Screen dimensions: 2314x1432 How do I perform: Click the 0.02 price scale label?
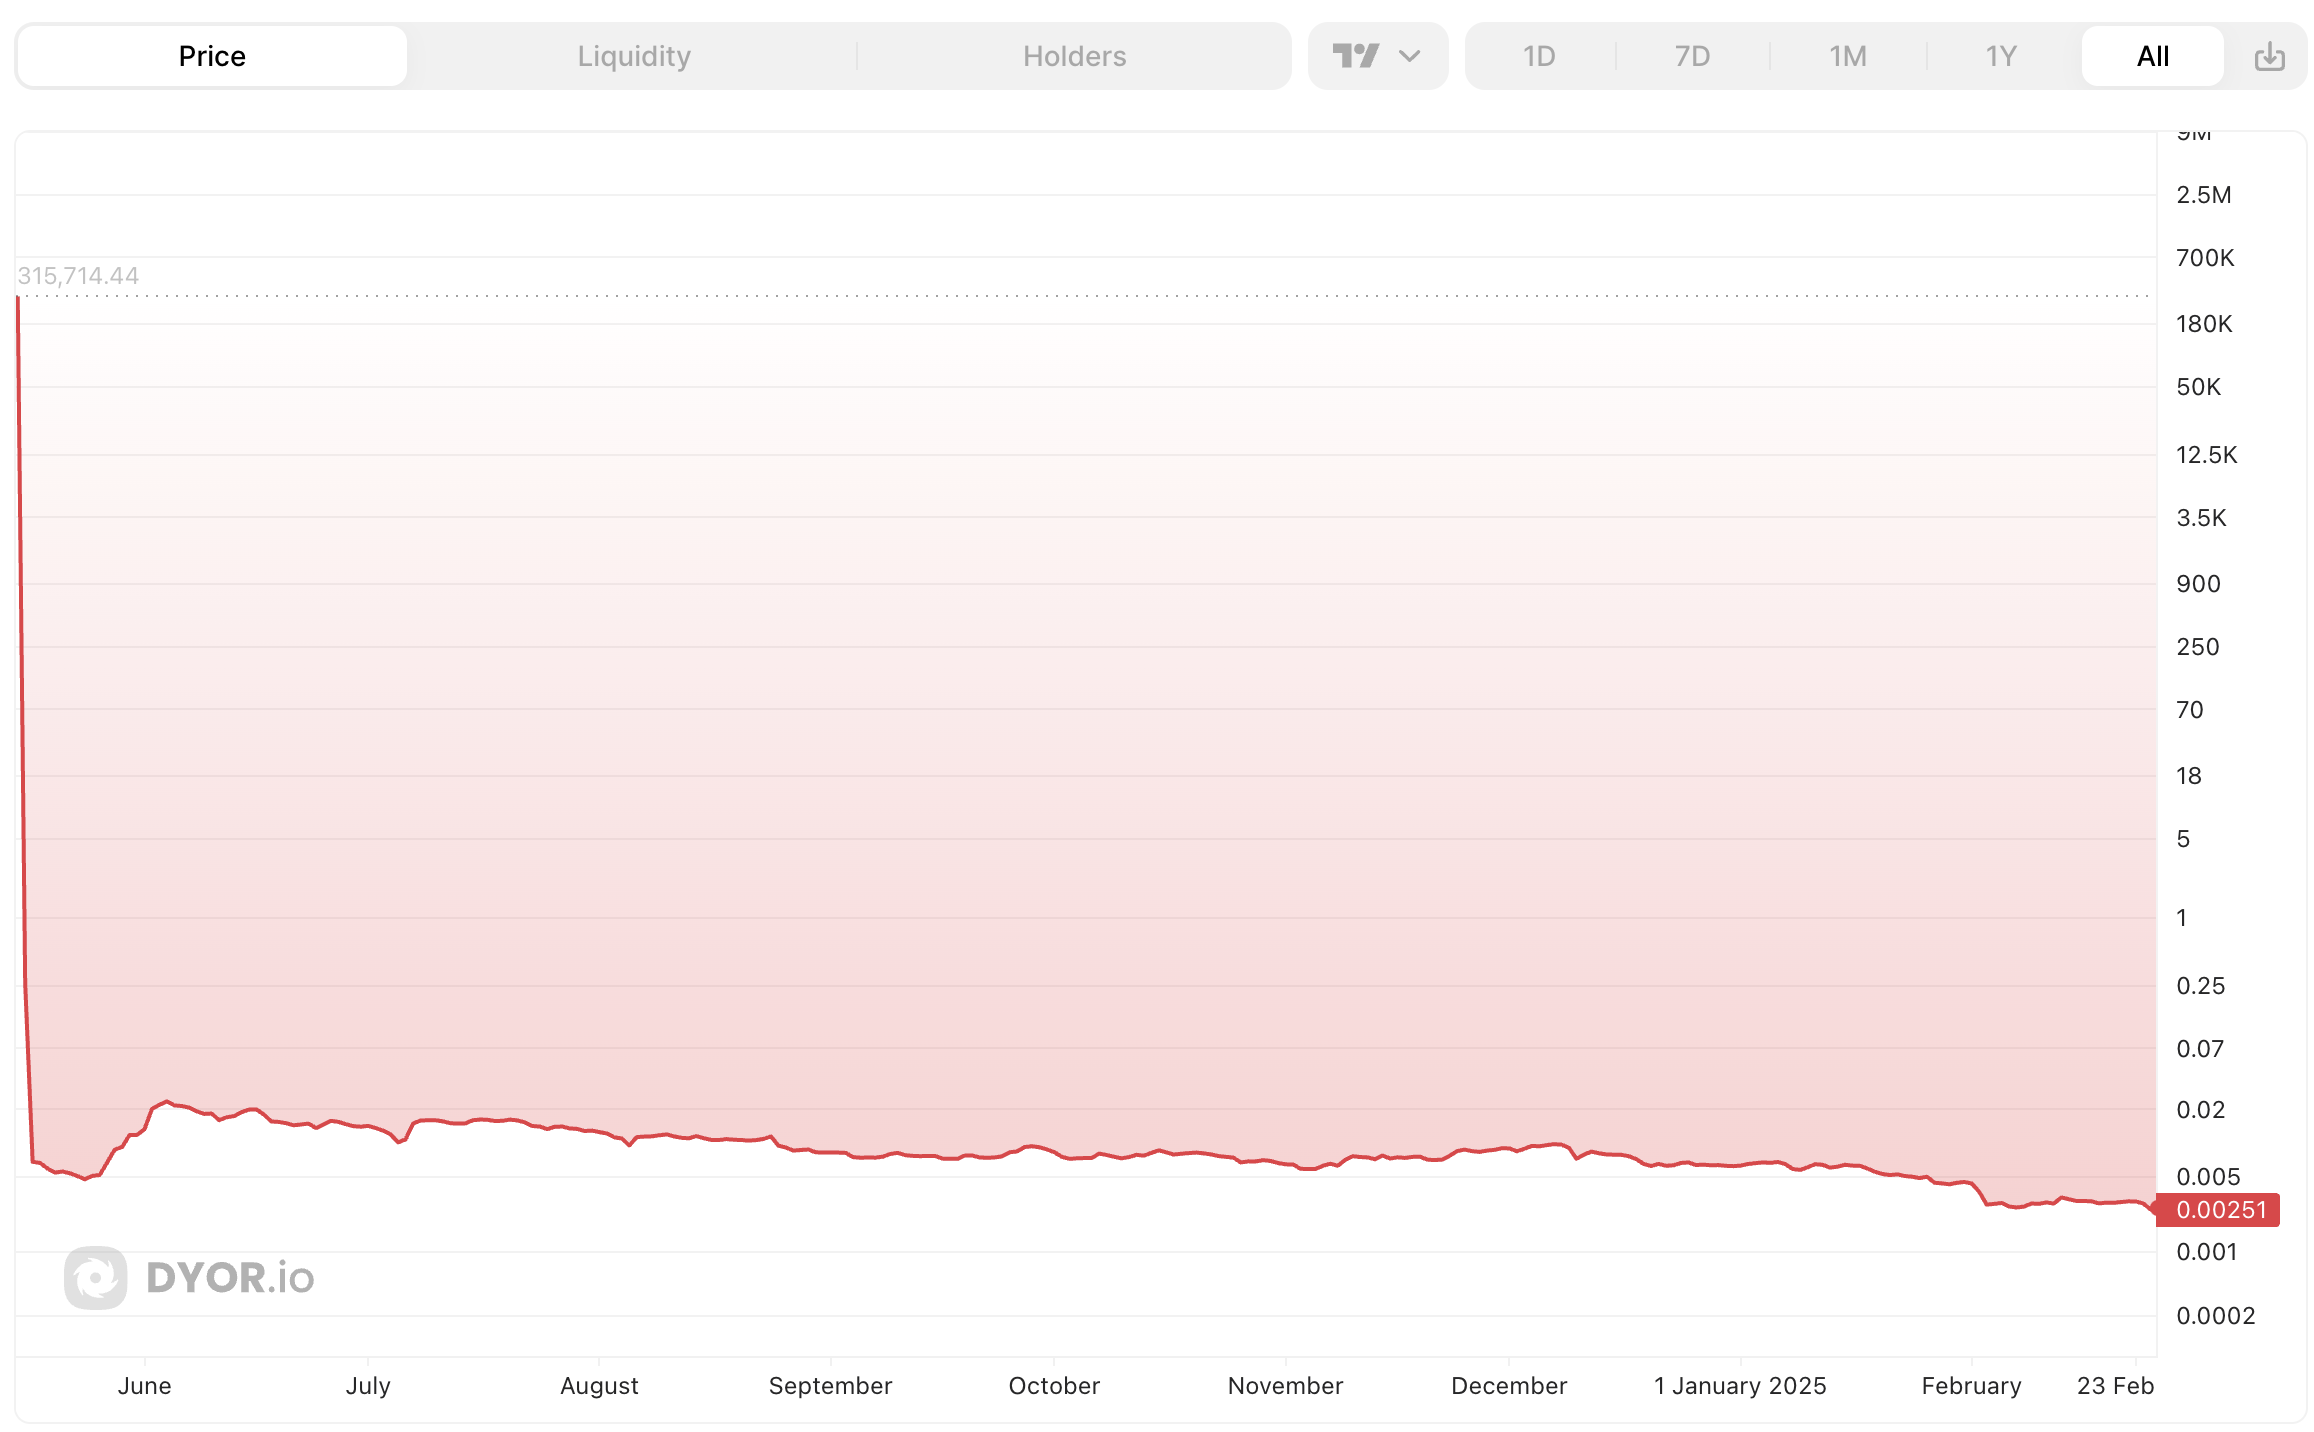(2200, 1110)
